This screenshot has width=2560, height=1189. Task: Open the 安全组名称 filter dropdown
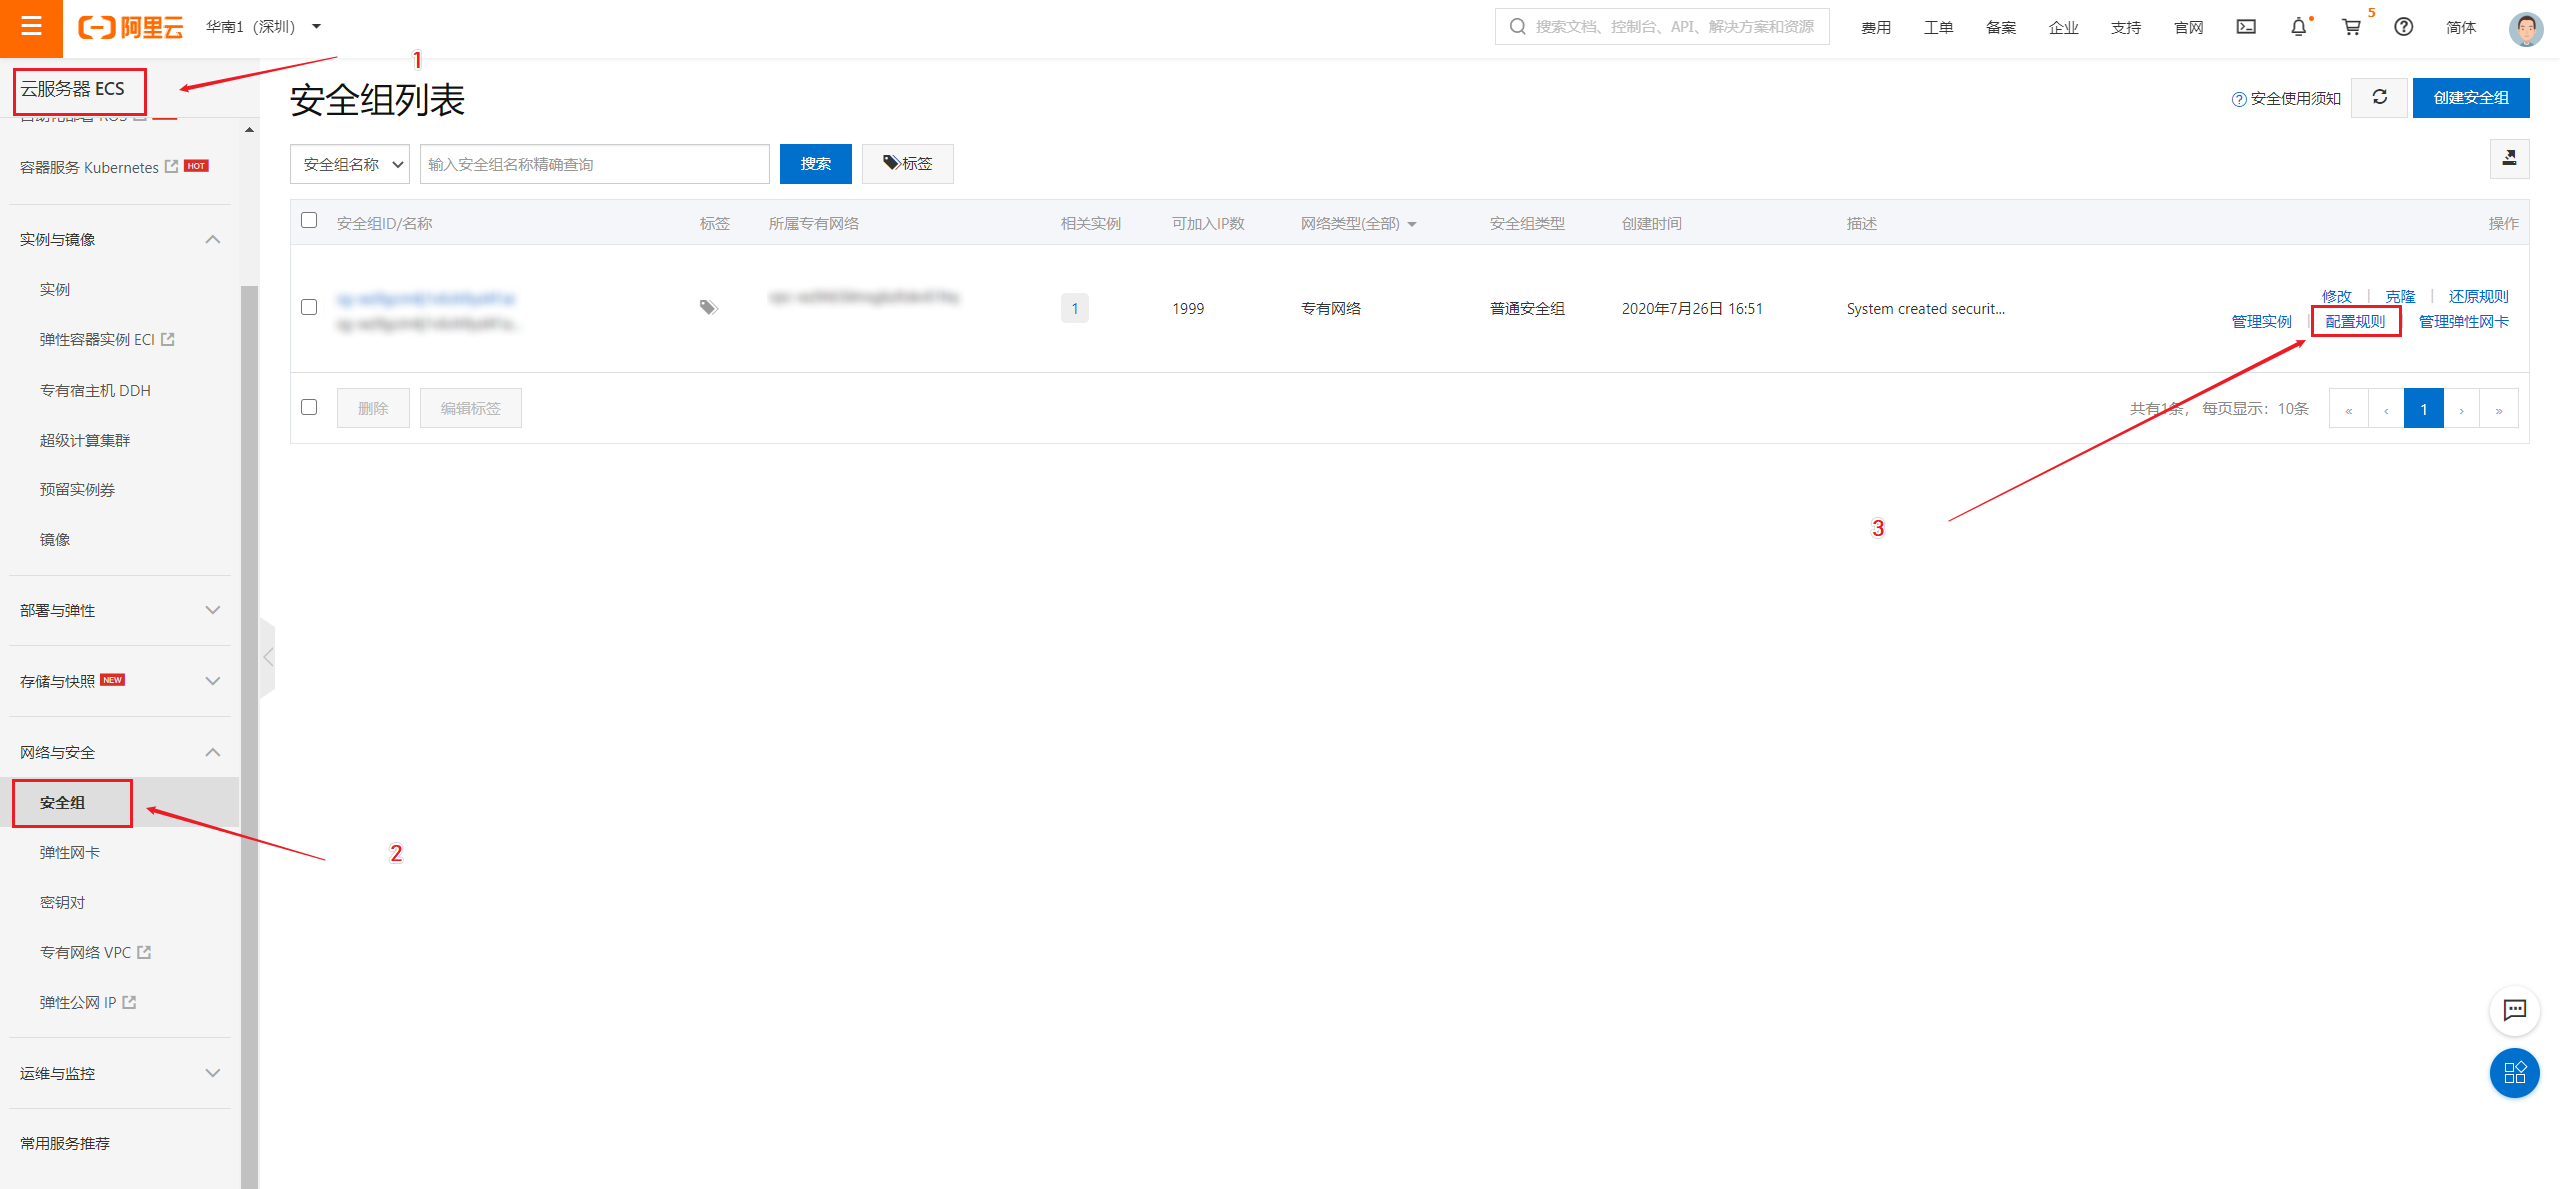pos(349,163)
